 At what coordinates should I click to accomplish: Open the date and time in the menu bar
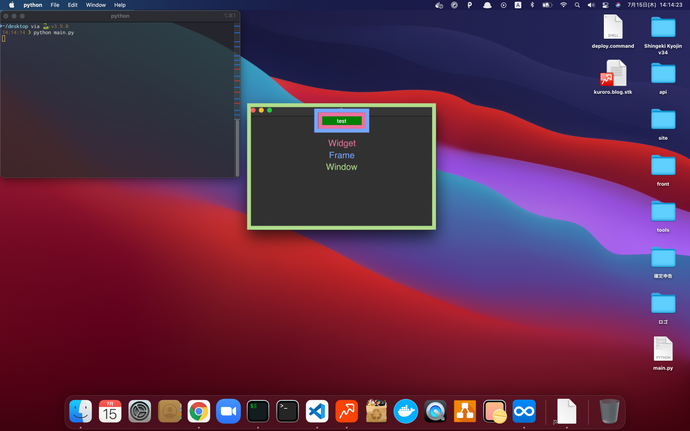(x=655, y=5)
